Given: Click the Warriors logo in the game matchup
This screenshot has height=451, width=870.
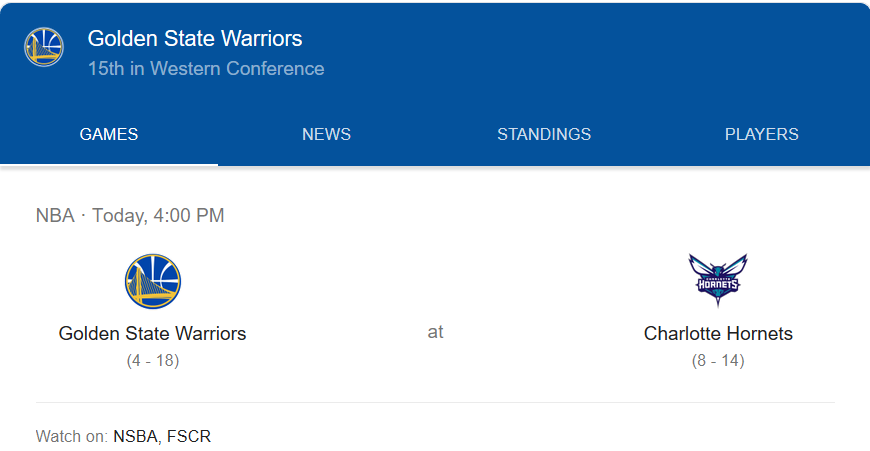Looking at the screenshot, I should click(153, 281).
